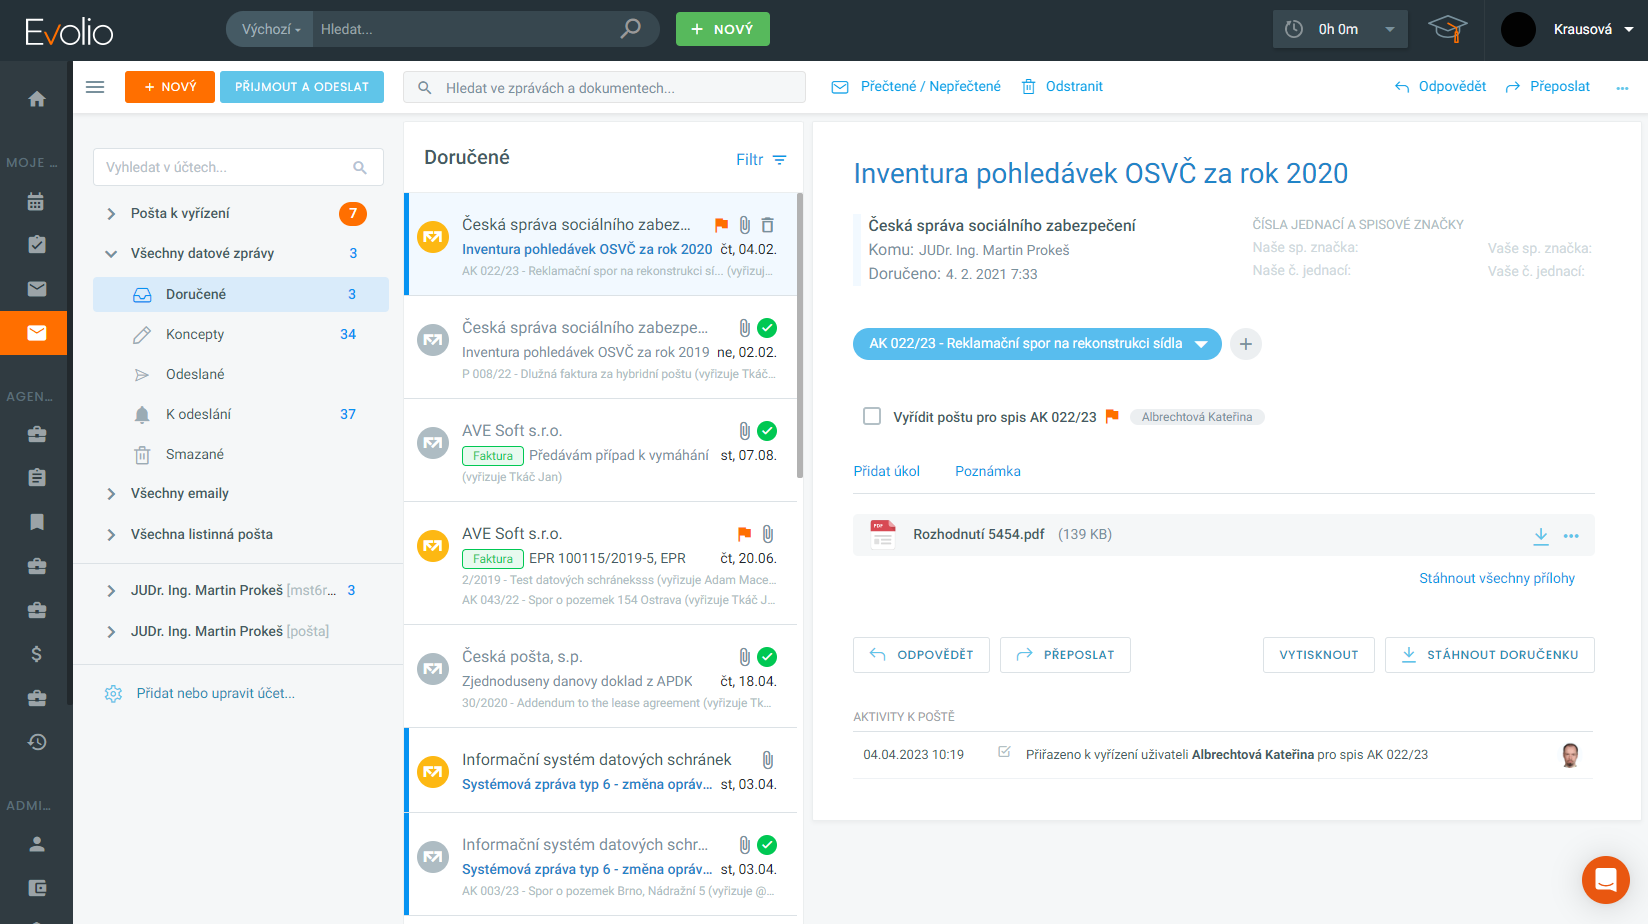This screenshot has width=1648, height=924.
Task: Open the Odeslané folder
Action: 195,374
